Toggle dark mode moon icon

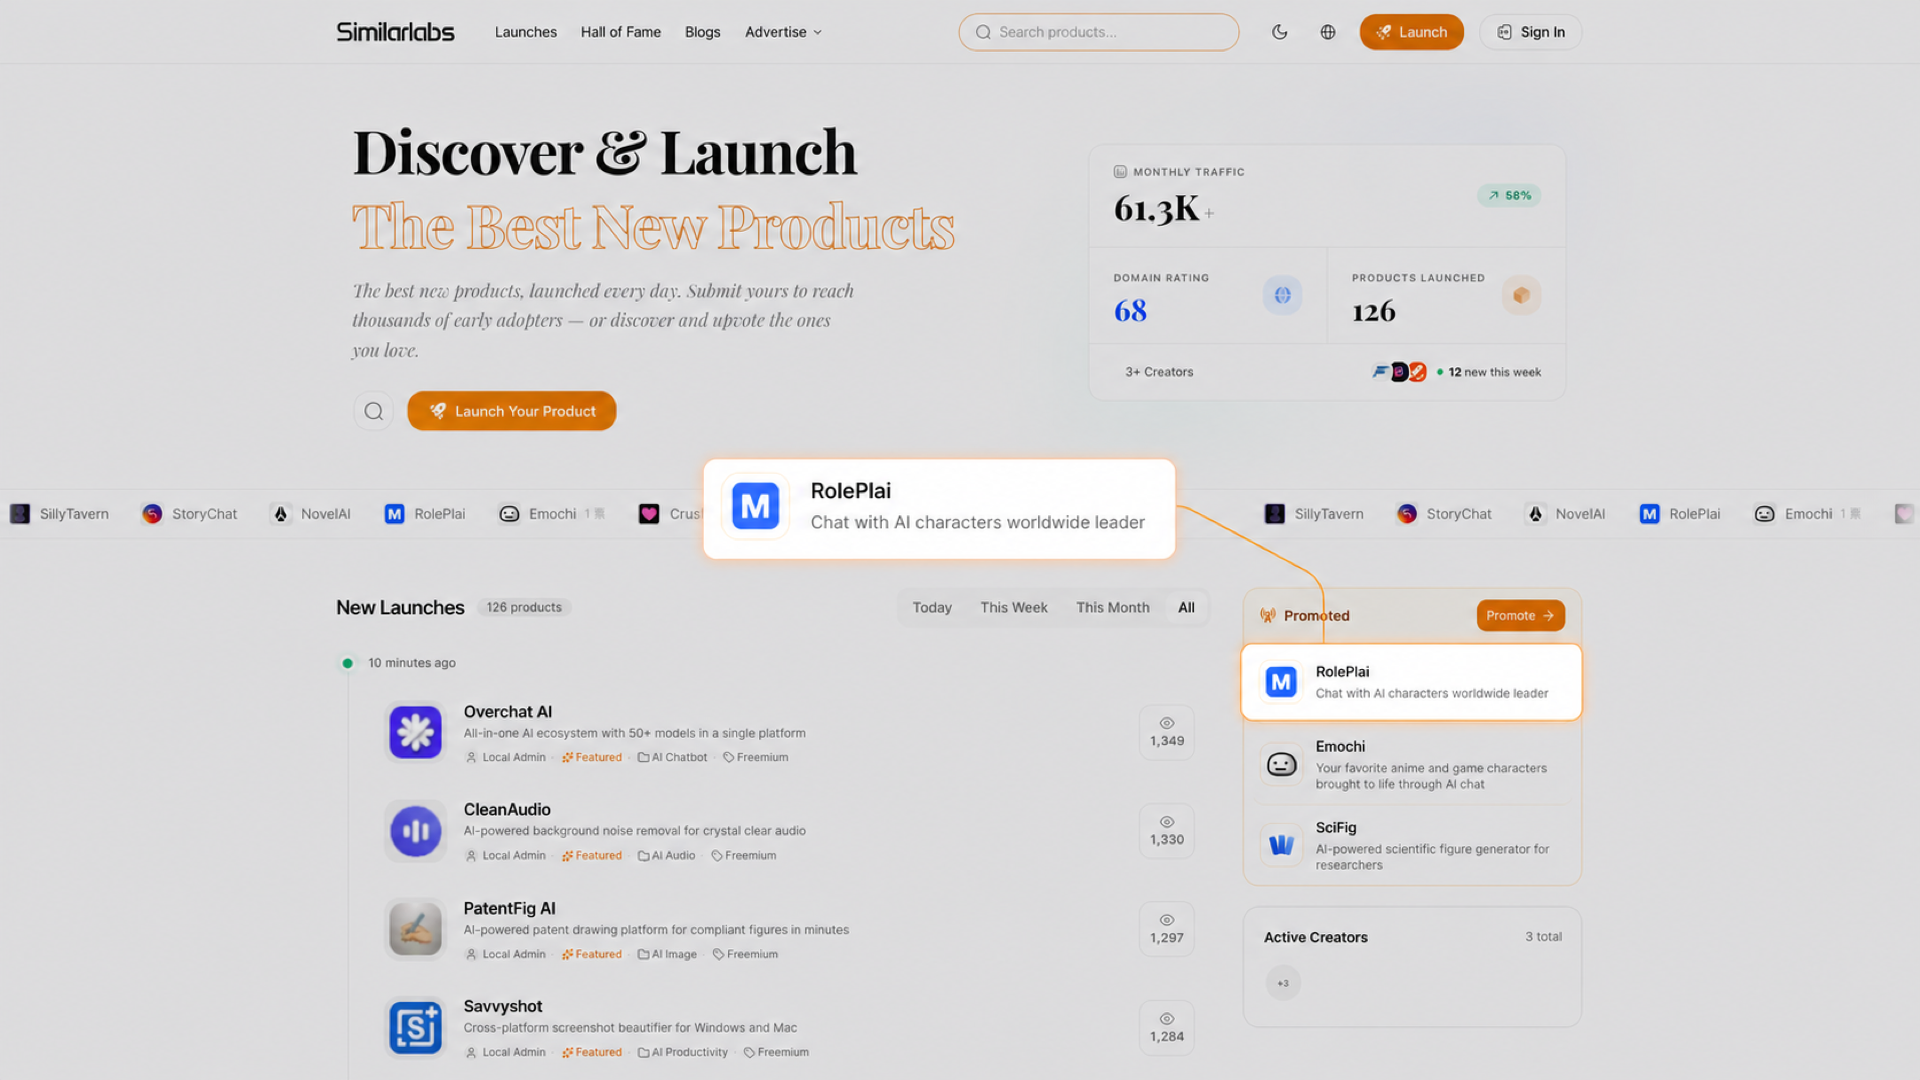click(1279, 32)
